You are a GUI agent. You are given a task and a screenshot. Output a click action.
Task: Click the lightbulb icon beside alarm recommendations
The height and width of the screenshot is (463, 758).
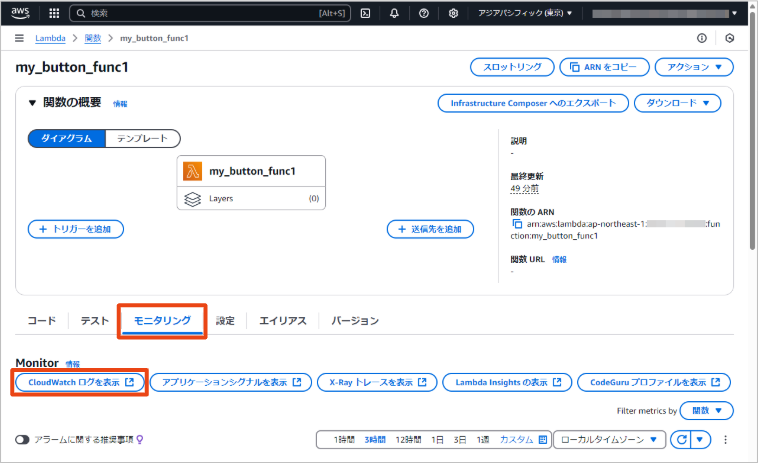coord(140,439)
